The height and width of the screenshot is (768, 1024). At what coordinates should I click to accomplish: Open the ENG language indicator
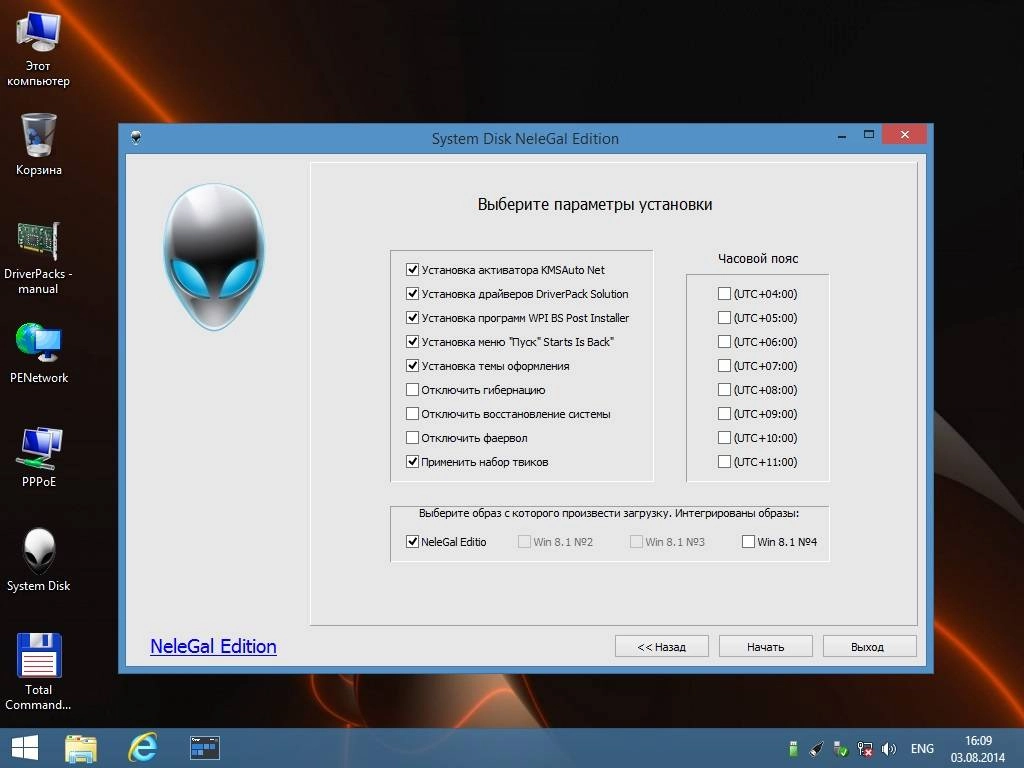tap(922, 749)
